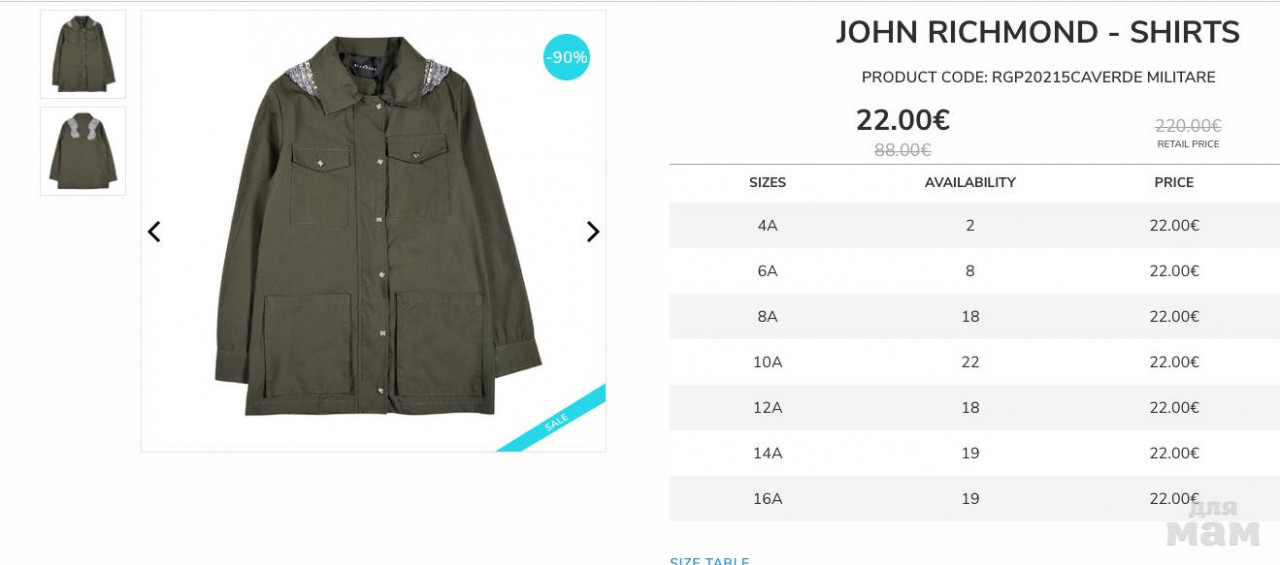
Task: Select the back view jacket thumbnail
Action: tap(83, 151)
